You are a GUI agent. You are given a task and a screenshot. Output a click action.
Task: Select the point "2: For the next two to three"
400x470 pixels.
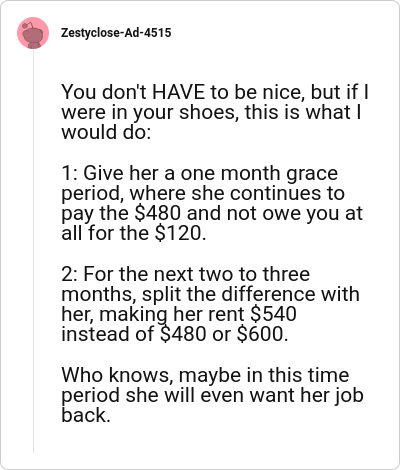coord(210,304)
